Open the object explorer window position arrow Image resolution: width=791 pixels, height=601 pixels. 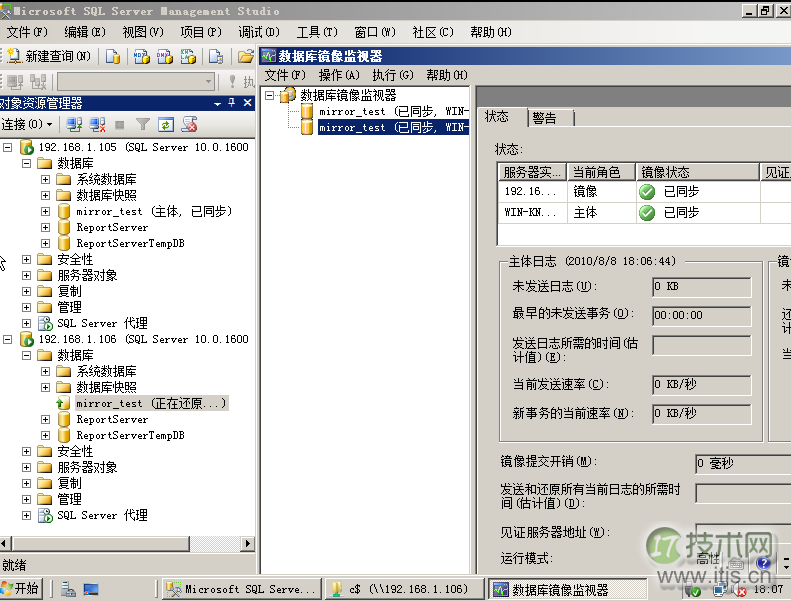pos(217,103)
